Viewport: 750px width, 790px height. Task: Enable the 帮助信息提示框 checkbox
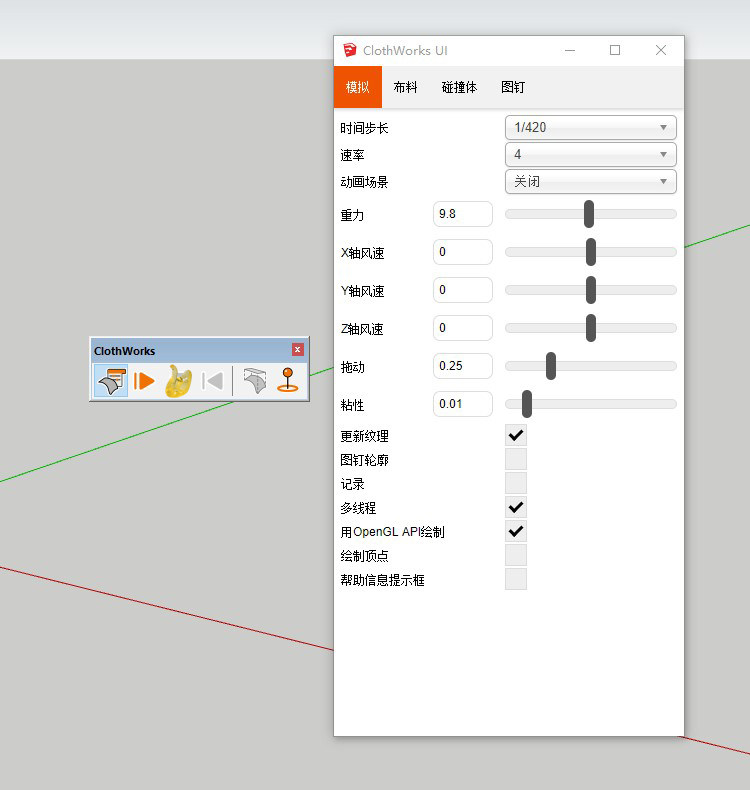pos(516,579)
